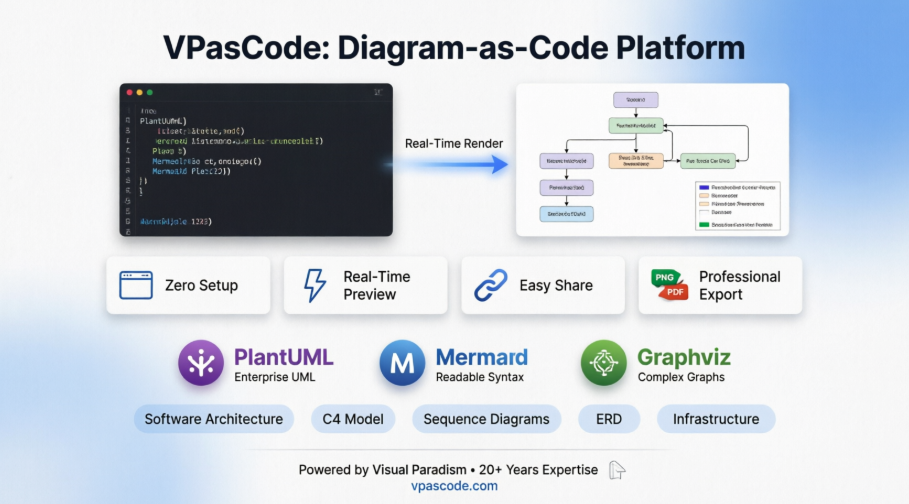
Task: Click the top purple node in flowchart
Action: pos(635,100)
